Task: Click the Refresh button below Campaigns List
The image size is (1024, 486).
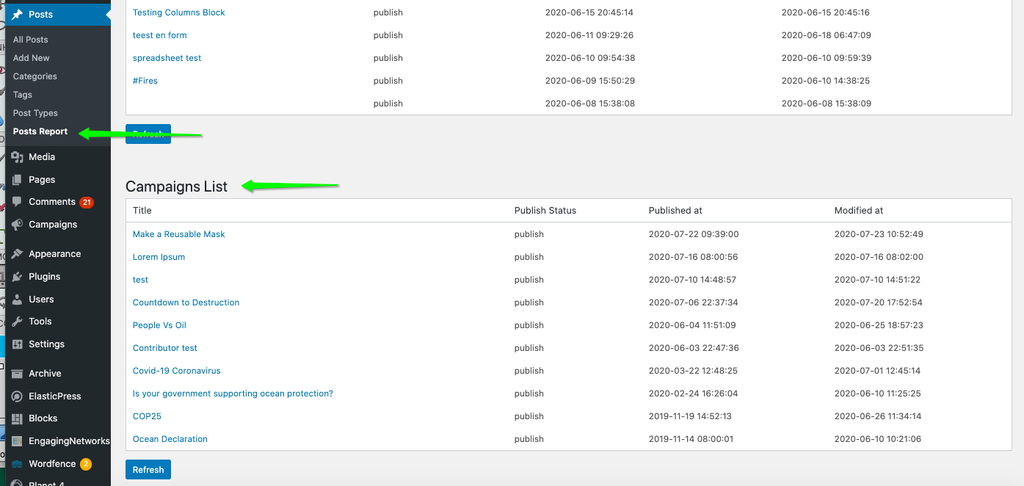Action: pyautogui.click(x=148, y=470)
